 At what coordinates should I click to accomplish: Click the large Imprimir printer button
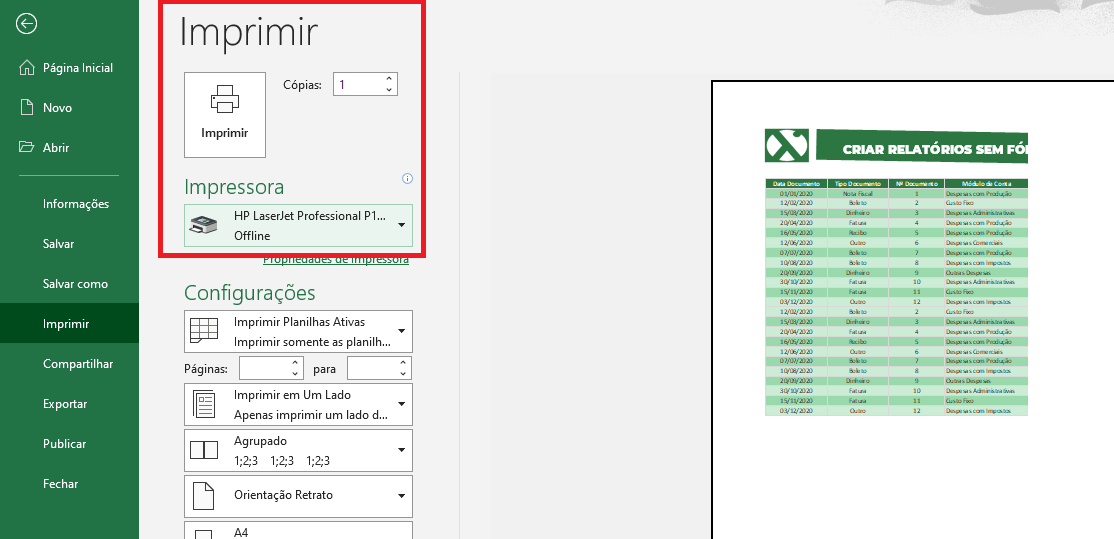coord(225,114)
